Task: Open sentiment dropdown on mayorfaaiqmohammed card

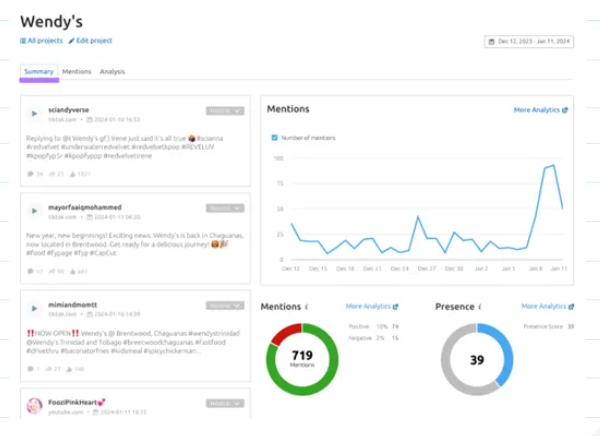Action: coord(225,208)
